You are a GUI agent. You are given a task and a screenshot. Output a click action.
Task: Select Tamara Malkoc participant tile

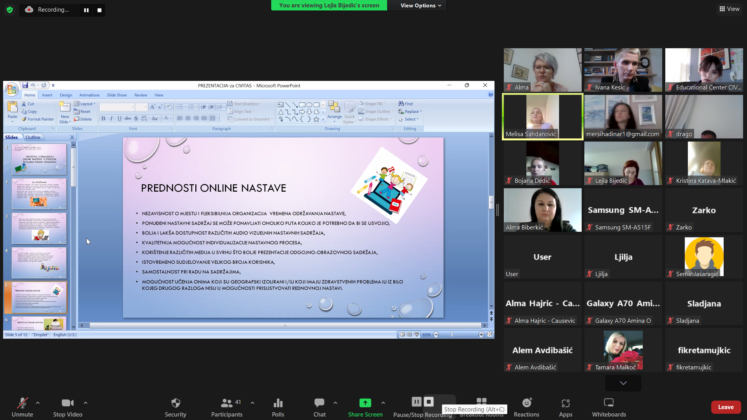click(623, 350)
